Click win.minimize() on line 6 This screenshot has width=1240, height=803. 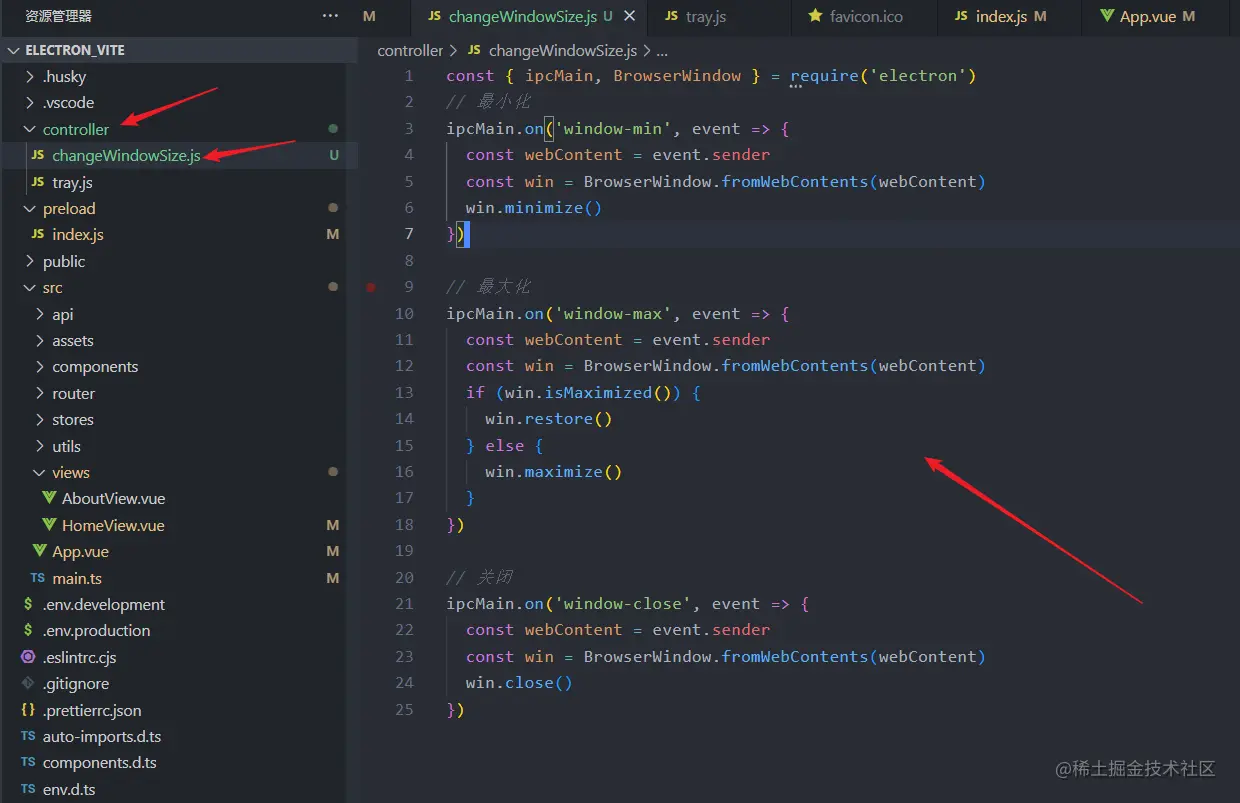(x=534, y=208)
